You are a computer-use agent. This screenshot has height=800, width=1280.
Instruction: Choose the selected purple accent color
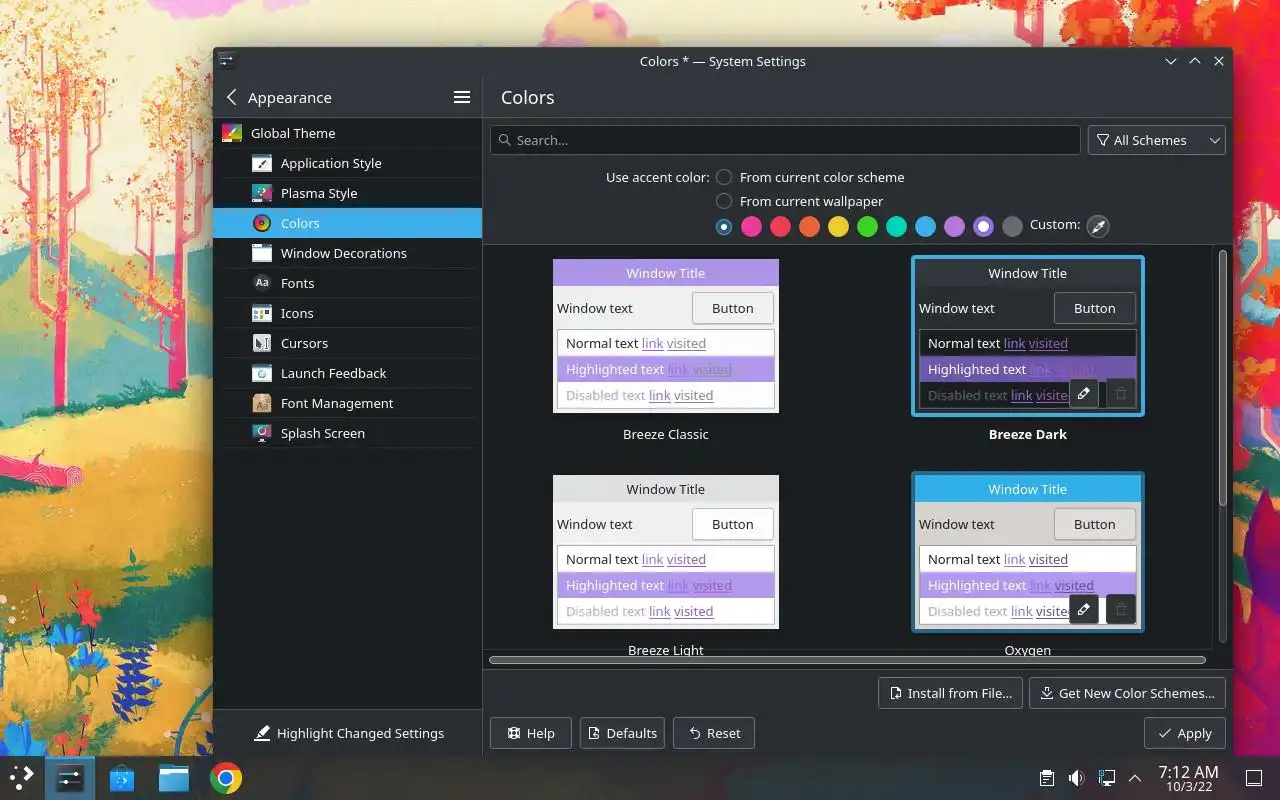click(x=983, y=227)
